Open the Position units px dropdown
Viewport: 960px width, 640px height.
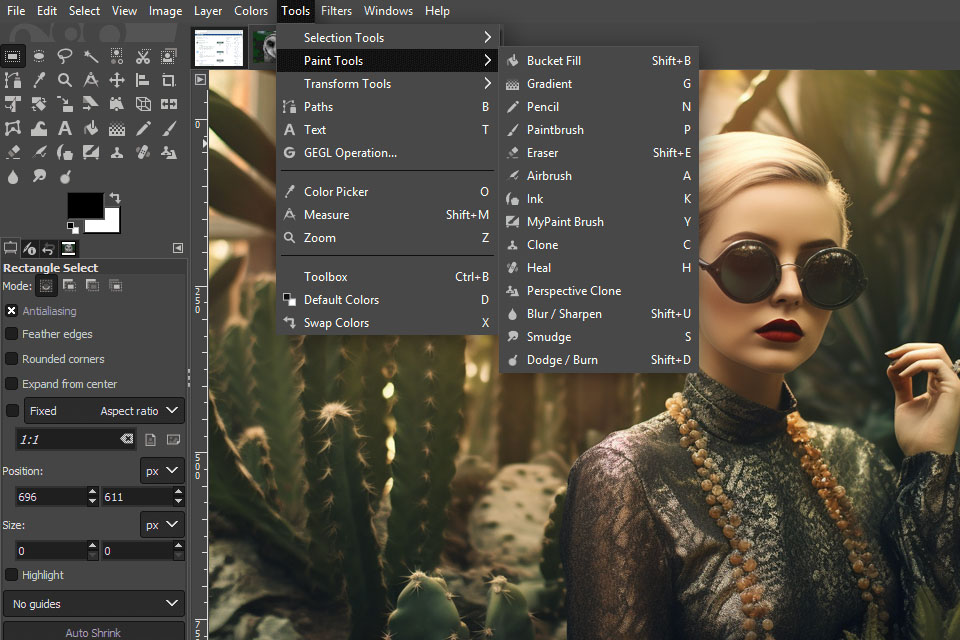(x=162, y=470)
